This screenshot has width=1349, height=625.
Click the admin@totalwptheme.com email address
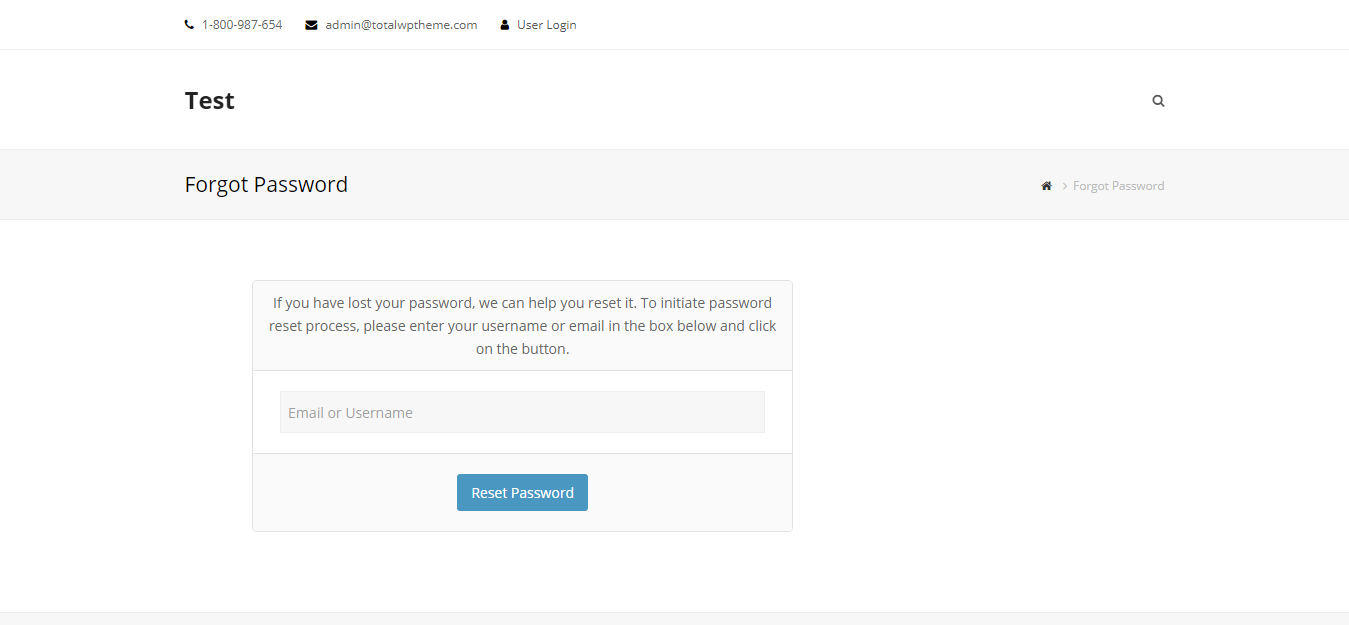coord(401,25)
